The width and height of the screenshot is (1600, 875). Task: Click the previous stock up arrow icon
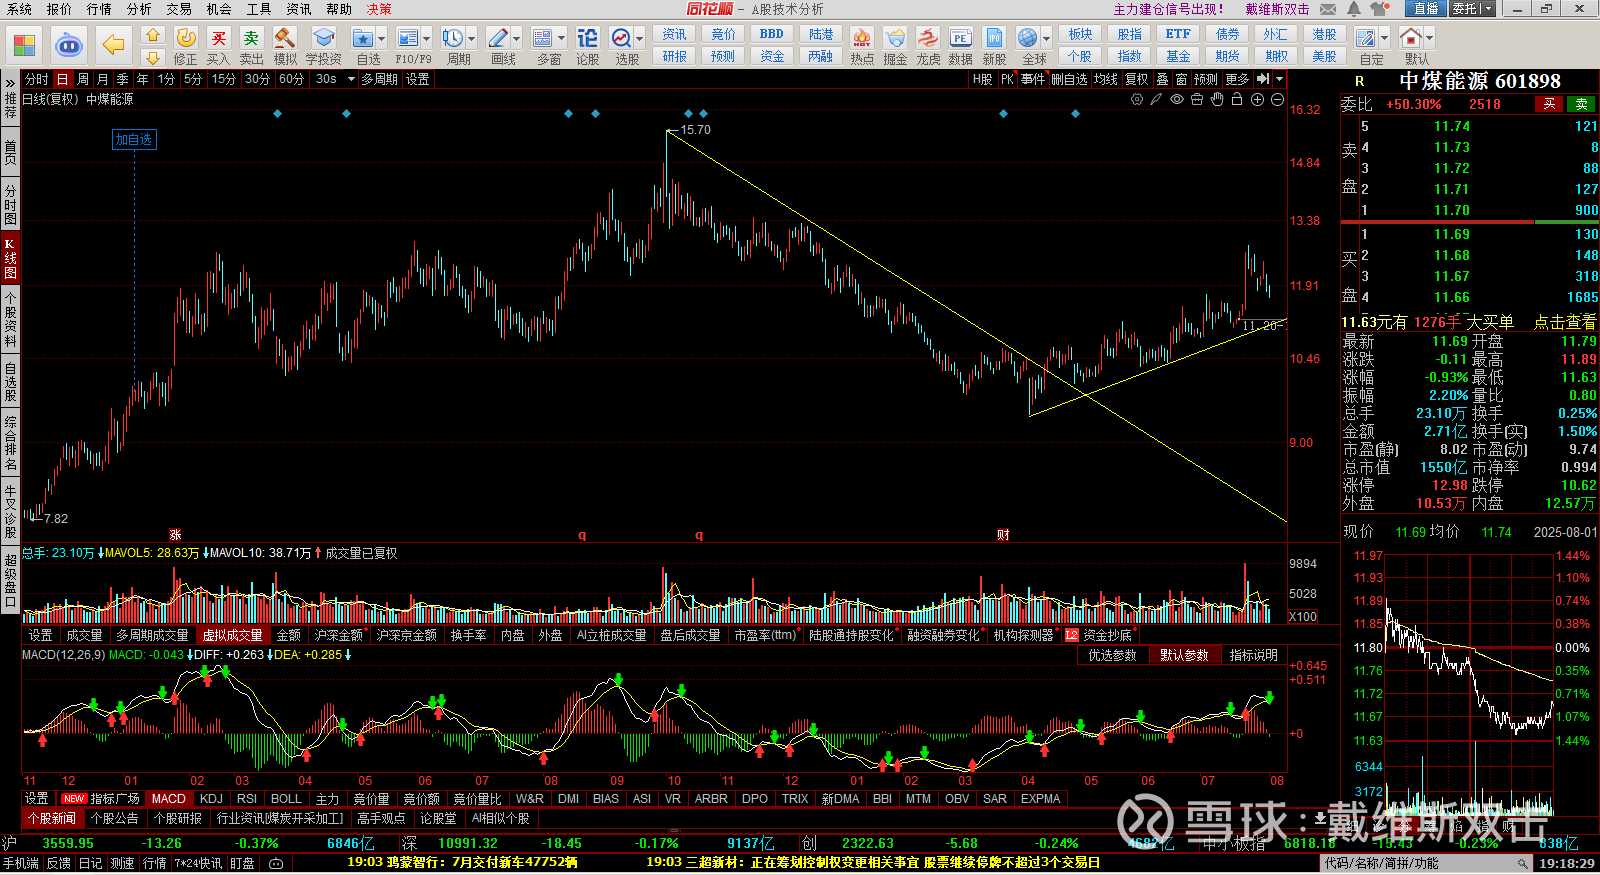(152, 35)
